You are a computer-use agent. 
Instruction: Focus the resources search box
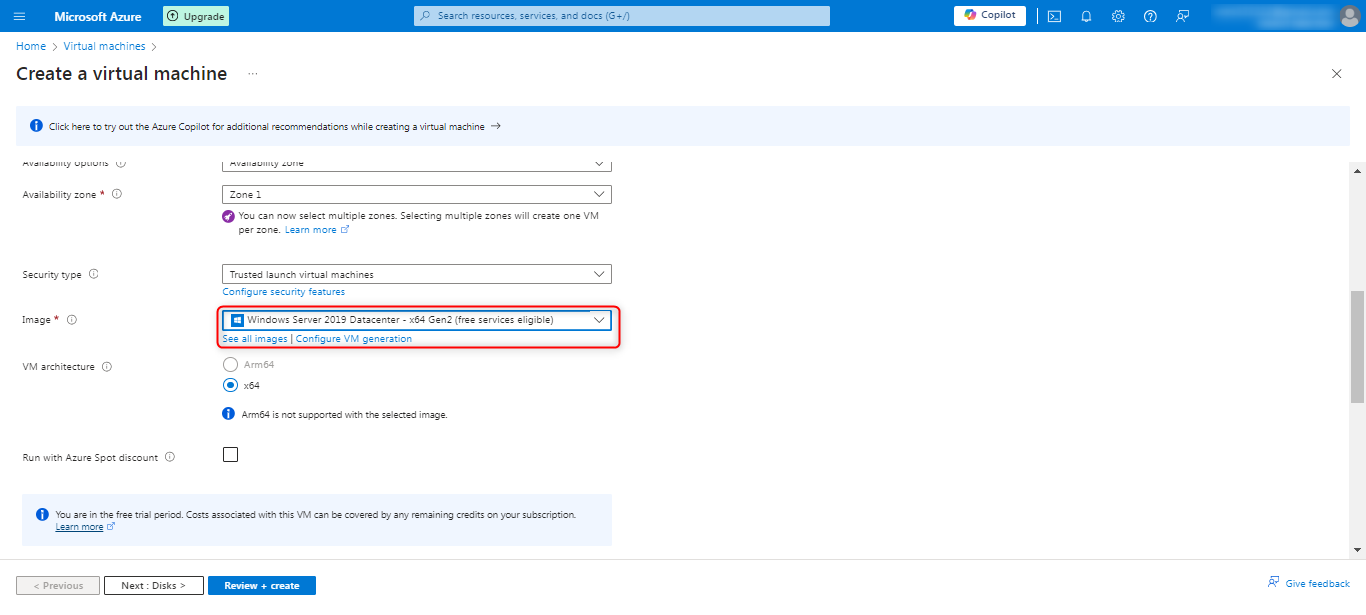point(622,16)
